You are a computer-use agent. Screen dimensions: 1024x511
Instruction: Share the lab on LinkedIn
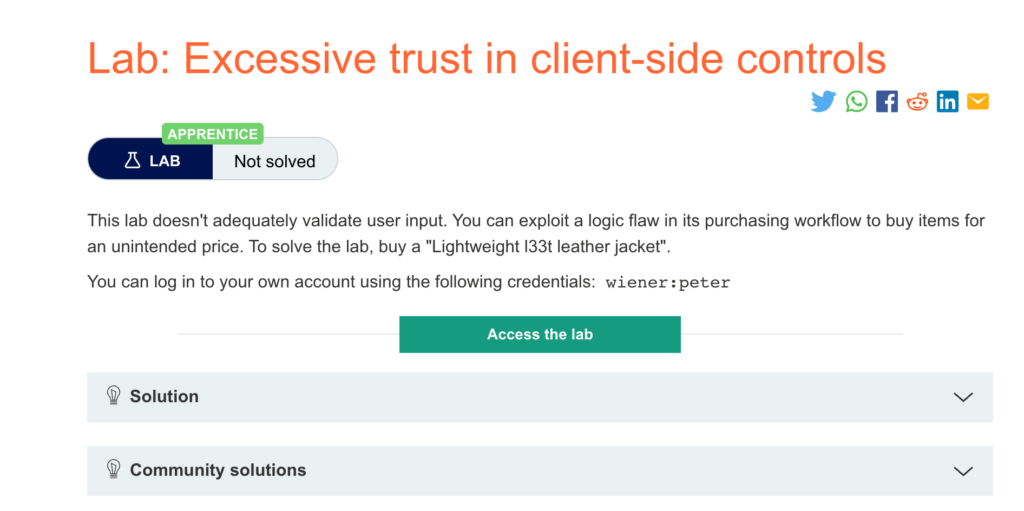click(948, 101)
